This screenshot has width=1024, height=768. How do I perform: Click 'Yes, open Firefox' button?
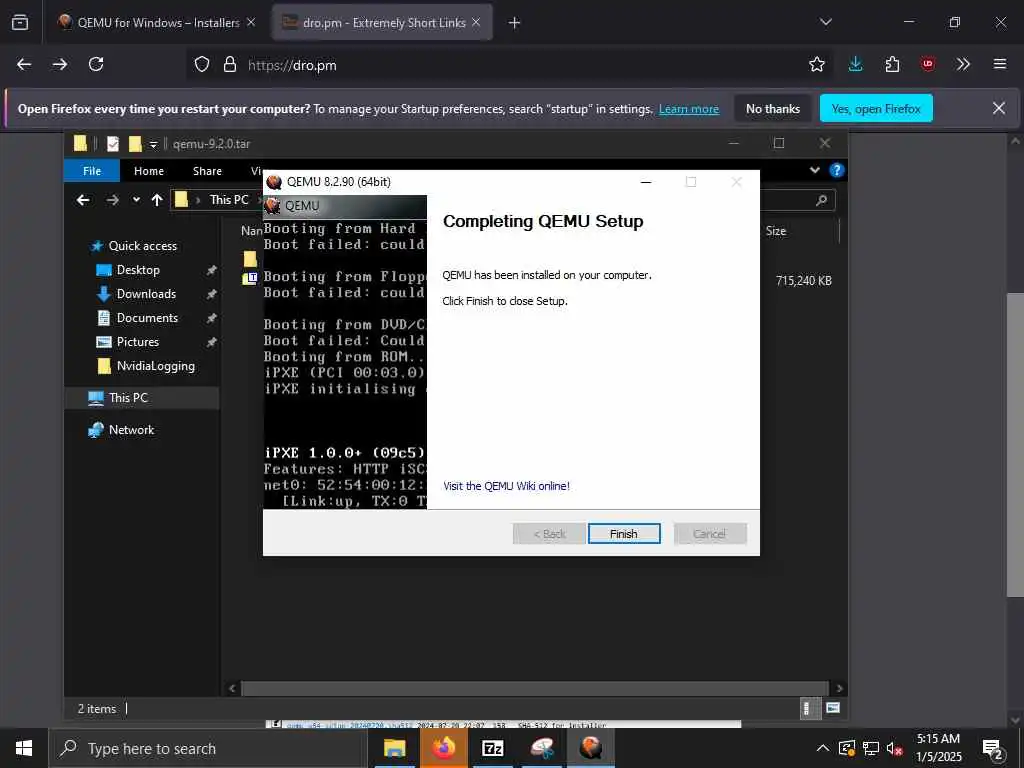(x=876, y=109)
